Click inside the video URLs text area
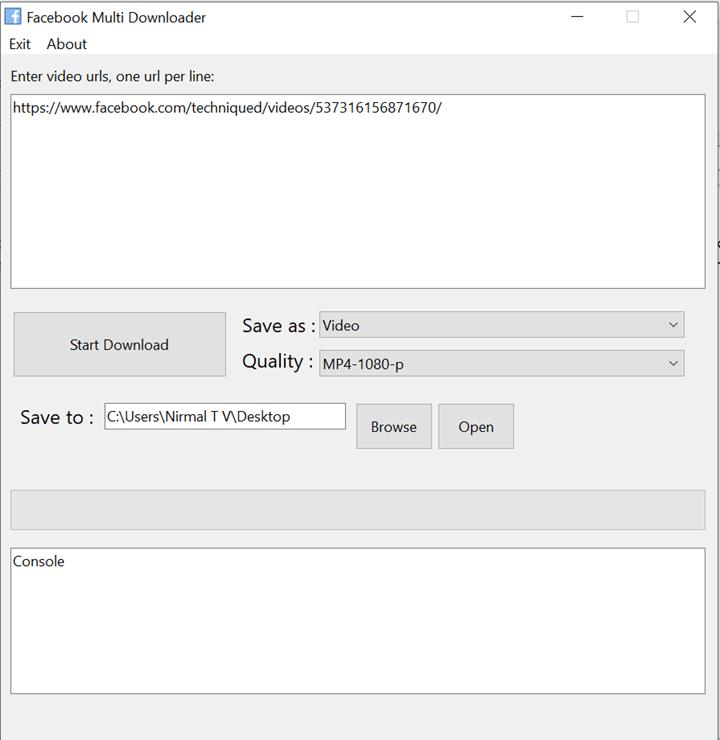The image size is (720, 740). pyautogui.click(x=358, y=191)
